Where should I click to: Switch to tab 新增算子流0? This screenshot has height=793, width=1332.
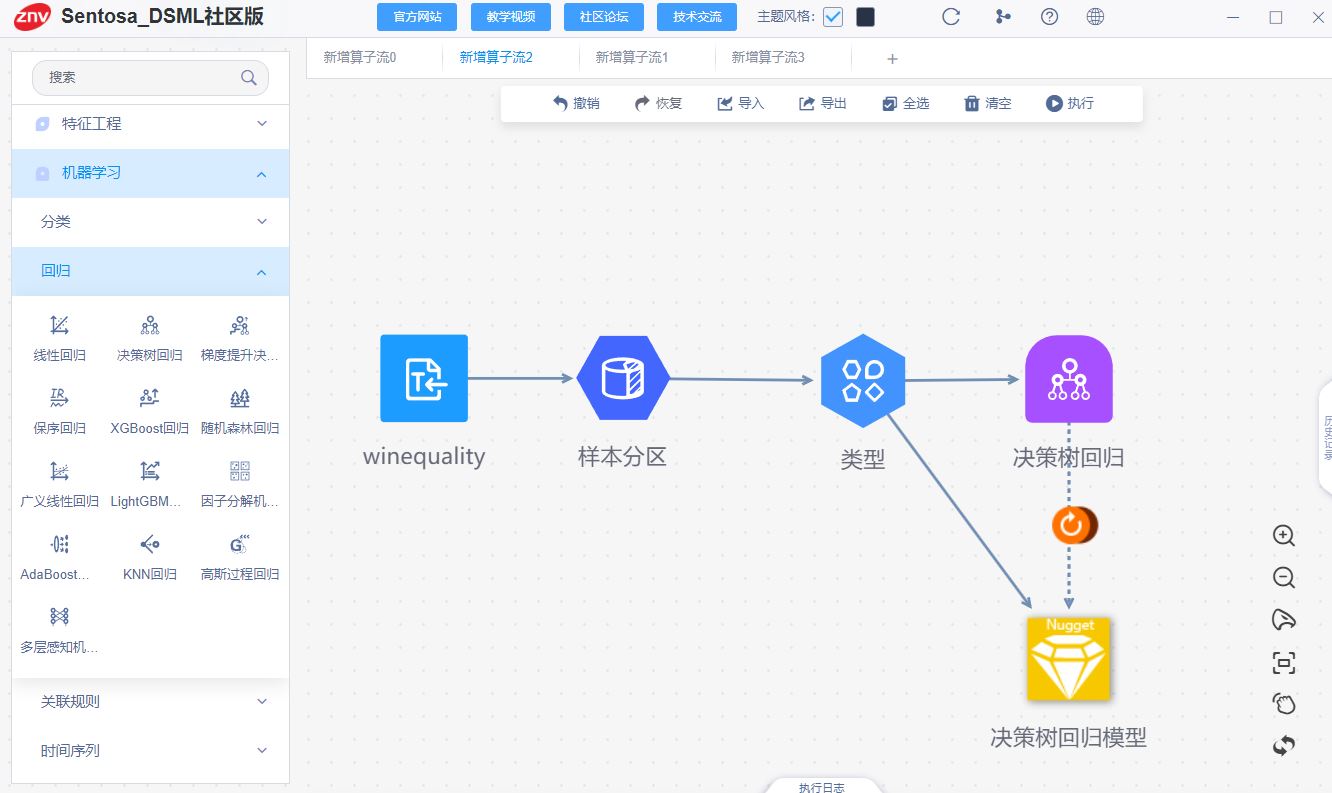click(x=360, y=58)
